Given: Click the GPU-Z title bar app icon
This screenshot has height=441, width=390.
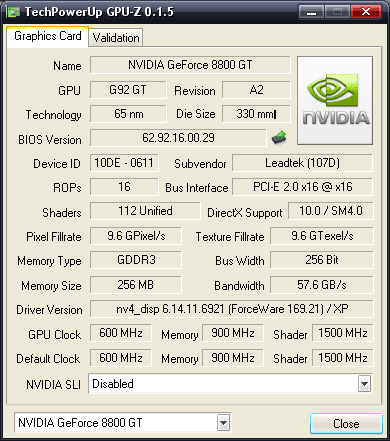Looking at the screenshot, I should [x=14, y=12].
